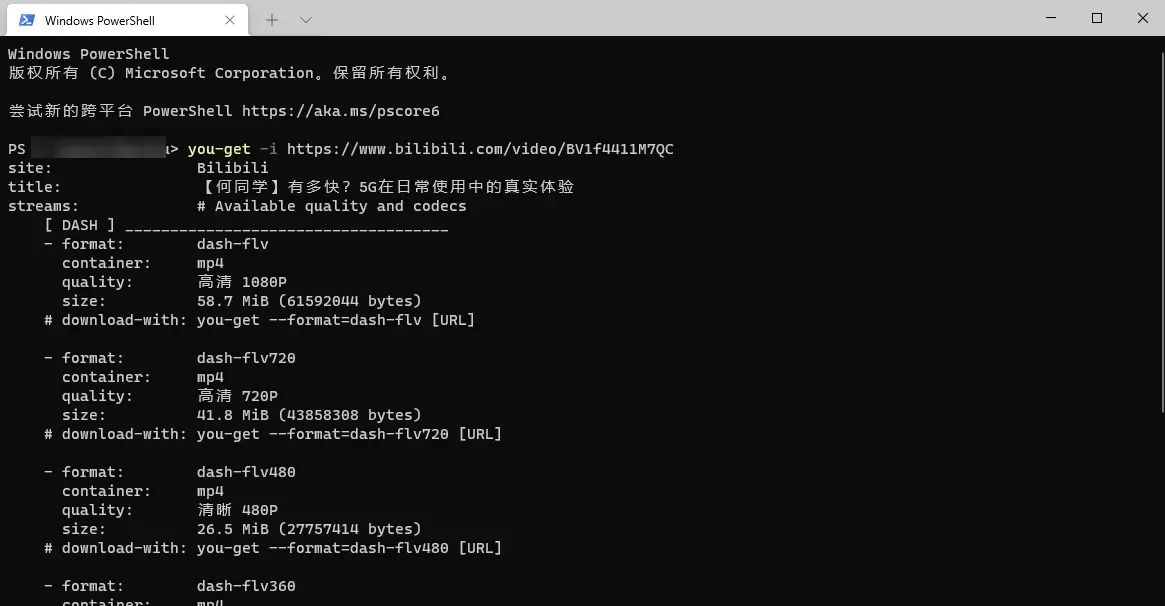
Task: Open a new terminal tab with the plus button
Action: [274, 19]
